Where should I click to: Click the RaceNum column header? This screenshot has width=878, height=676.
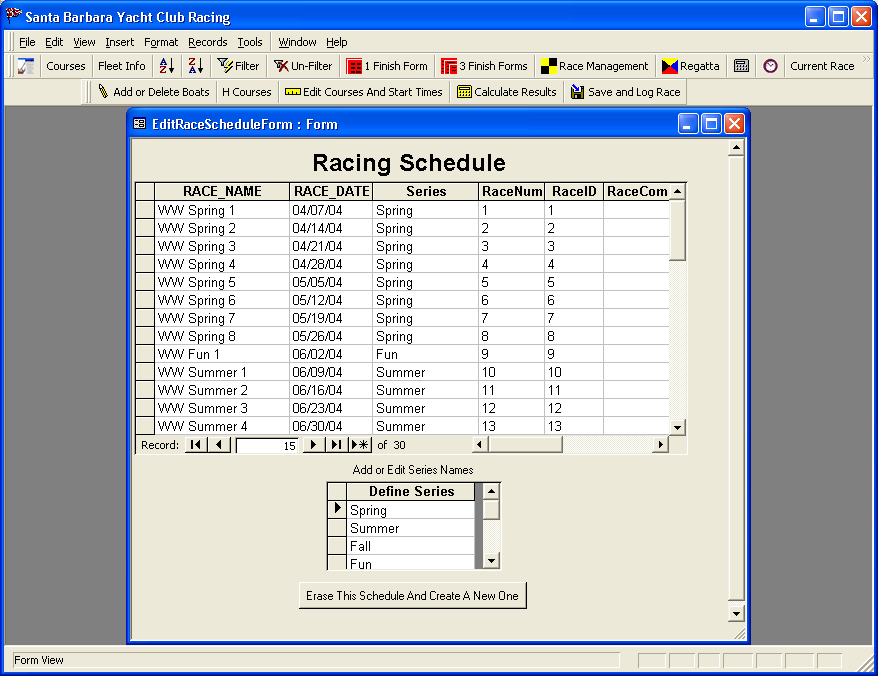point(512,192)
